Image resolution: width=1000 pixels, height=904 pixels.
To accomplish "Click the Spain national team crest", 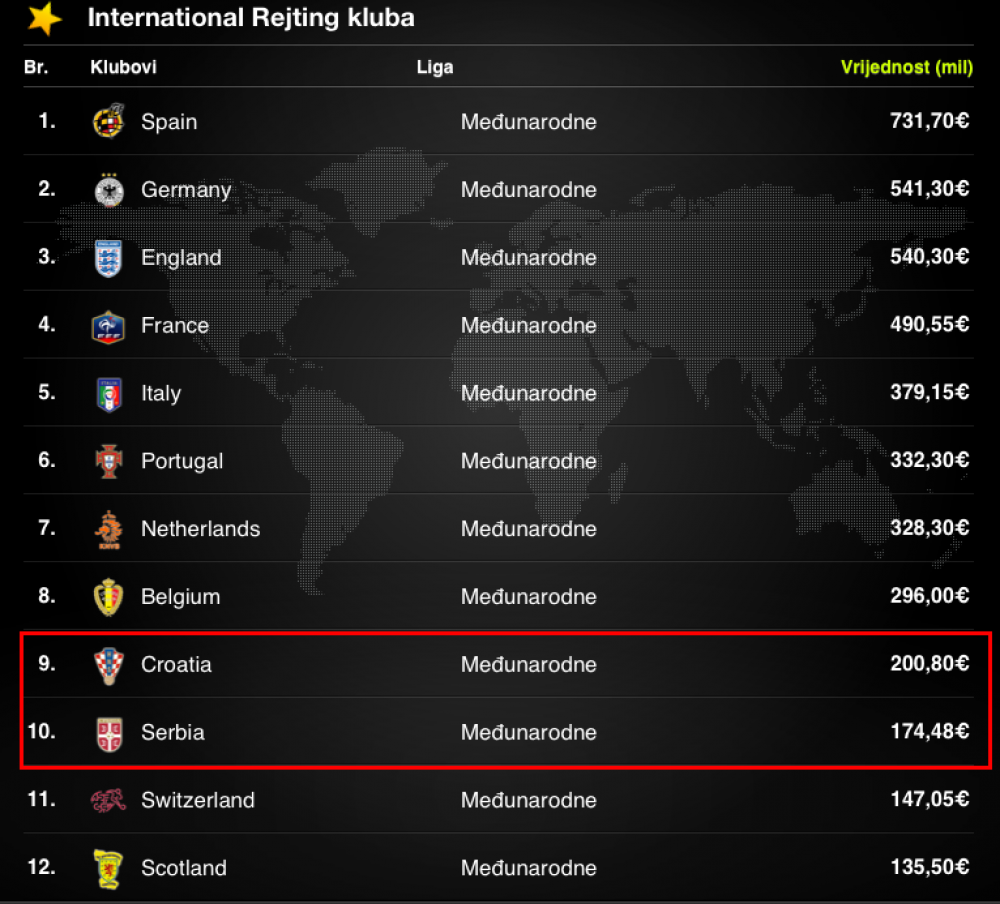I will (108, 121).
